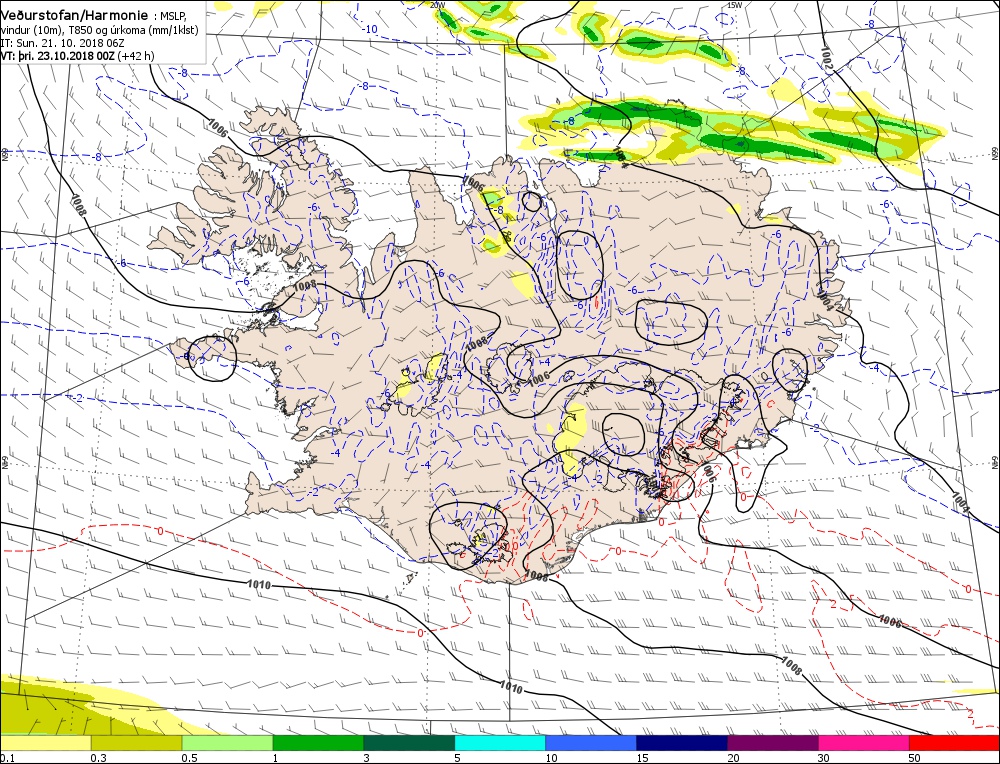Select the medium green 1–3 legend swatch
This screenshot has width=1000, height=764.
(x=318, y=742)
